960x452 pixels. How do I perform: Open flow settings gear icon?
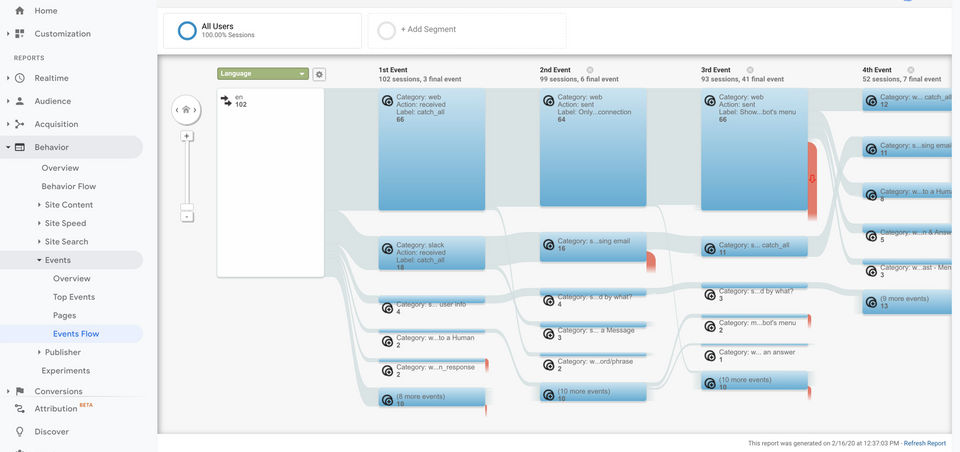[x=319, y=74]
